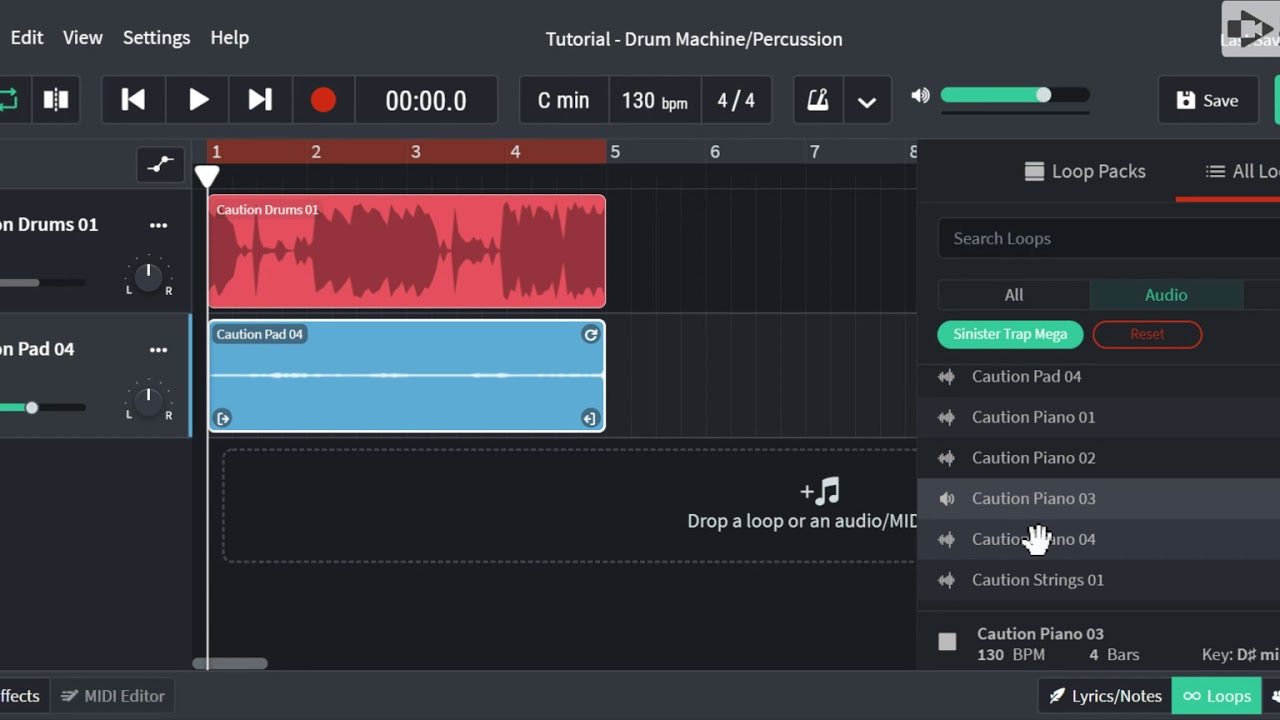Save the project
This screenshot has height=720, width=1280.
[x=1208, y=100]
